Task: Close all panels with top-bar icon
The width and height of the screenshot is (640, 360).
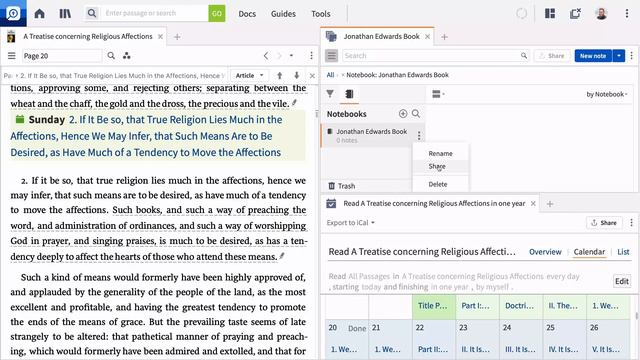Action: (575, 13)
